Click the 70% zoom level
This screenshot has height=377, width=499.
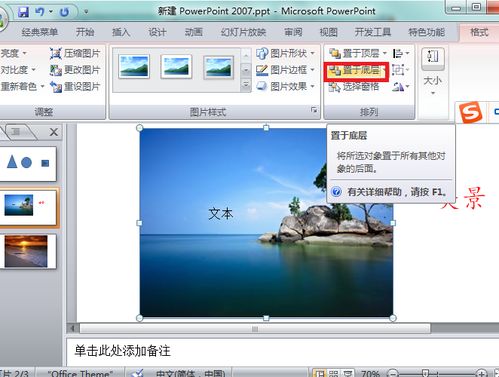click(370, 373)
